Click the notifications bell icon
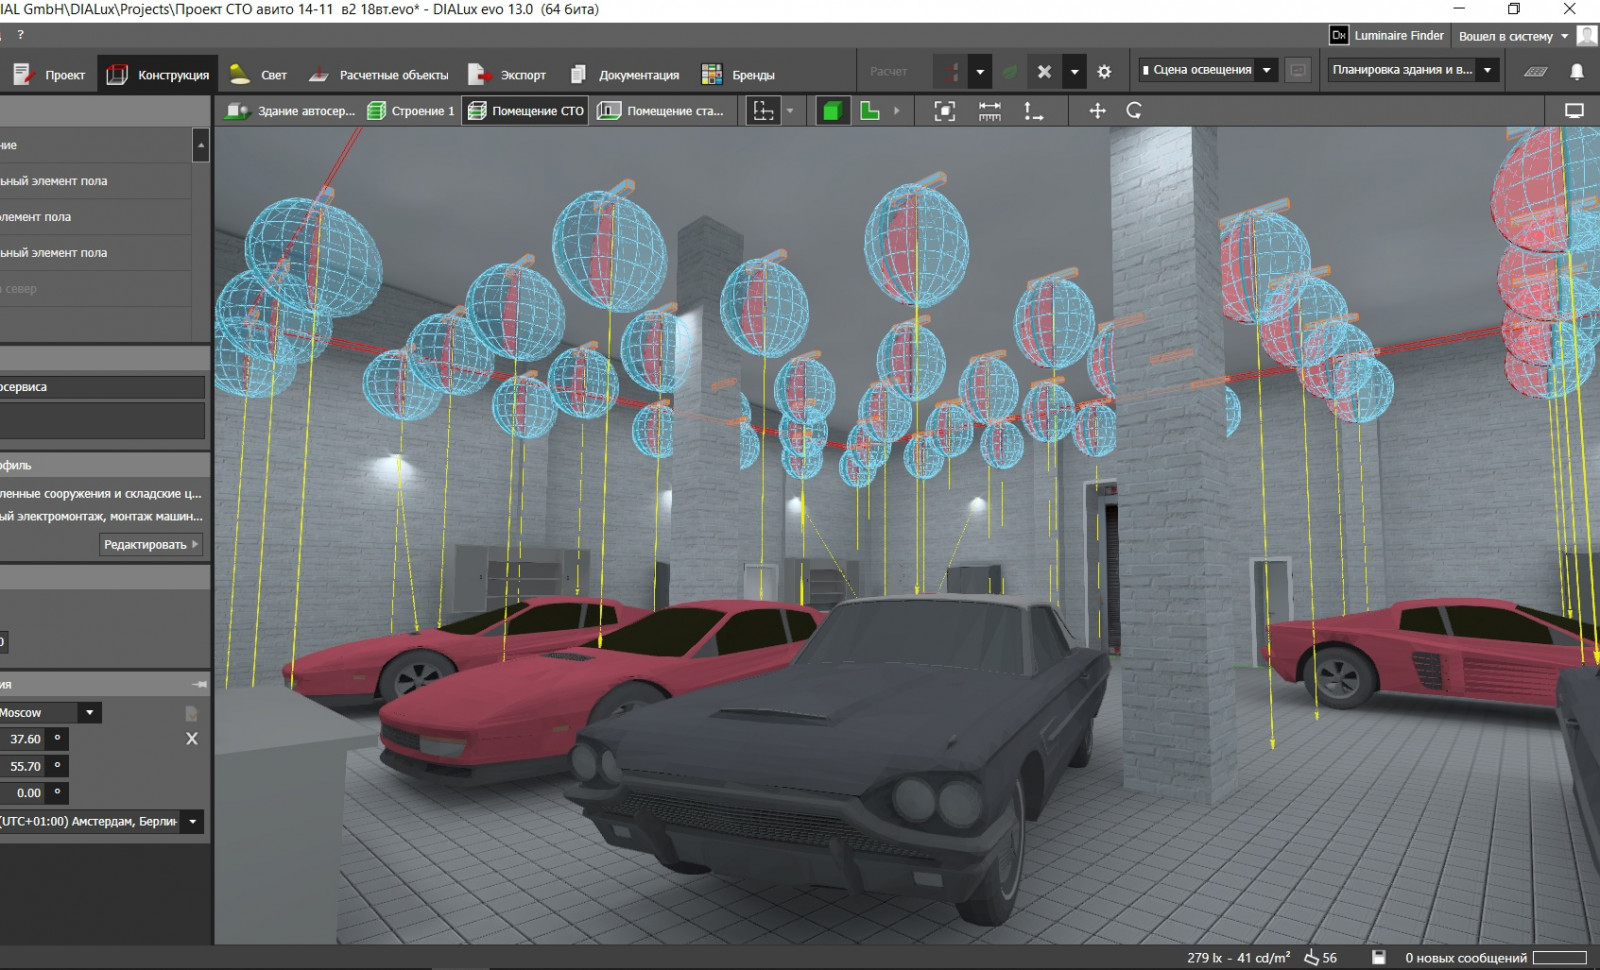 tap(1576, 72)
